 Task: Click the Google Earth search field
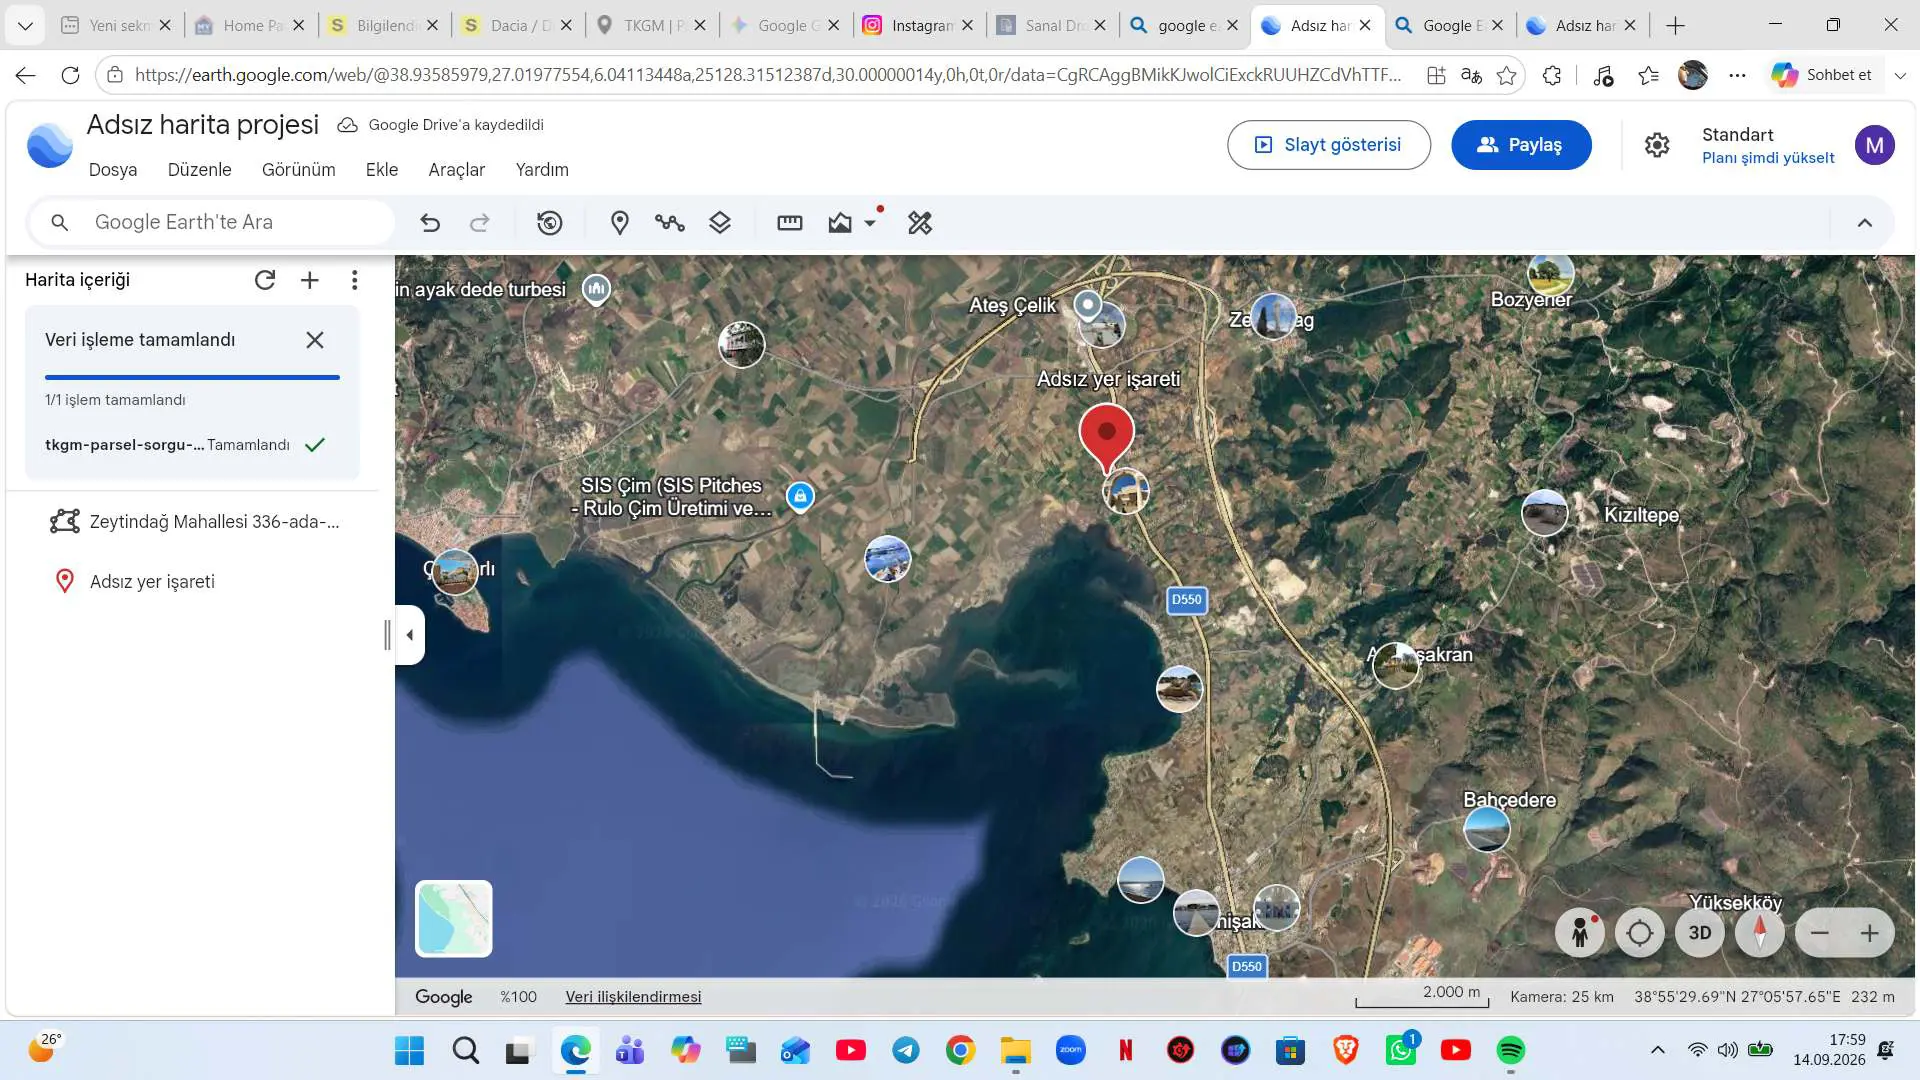click(x=213, y=222)
